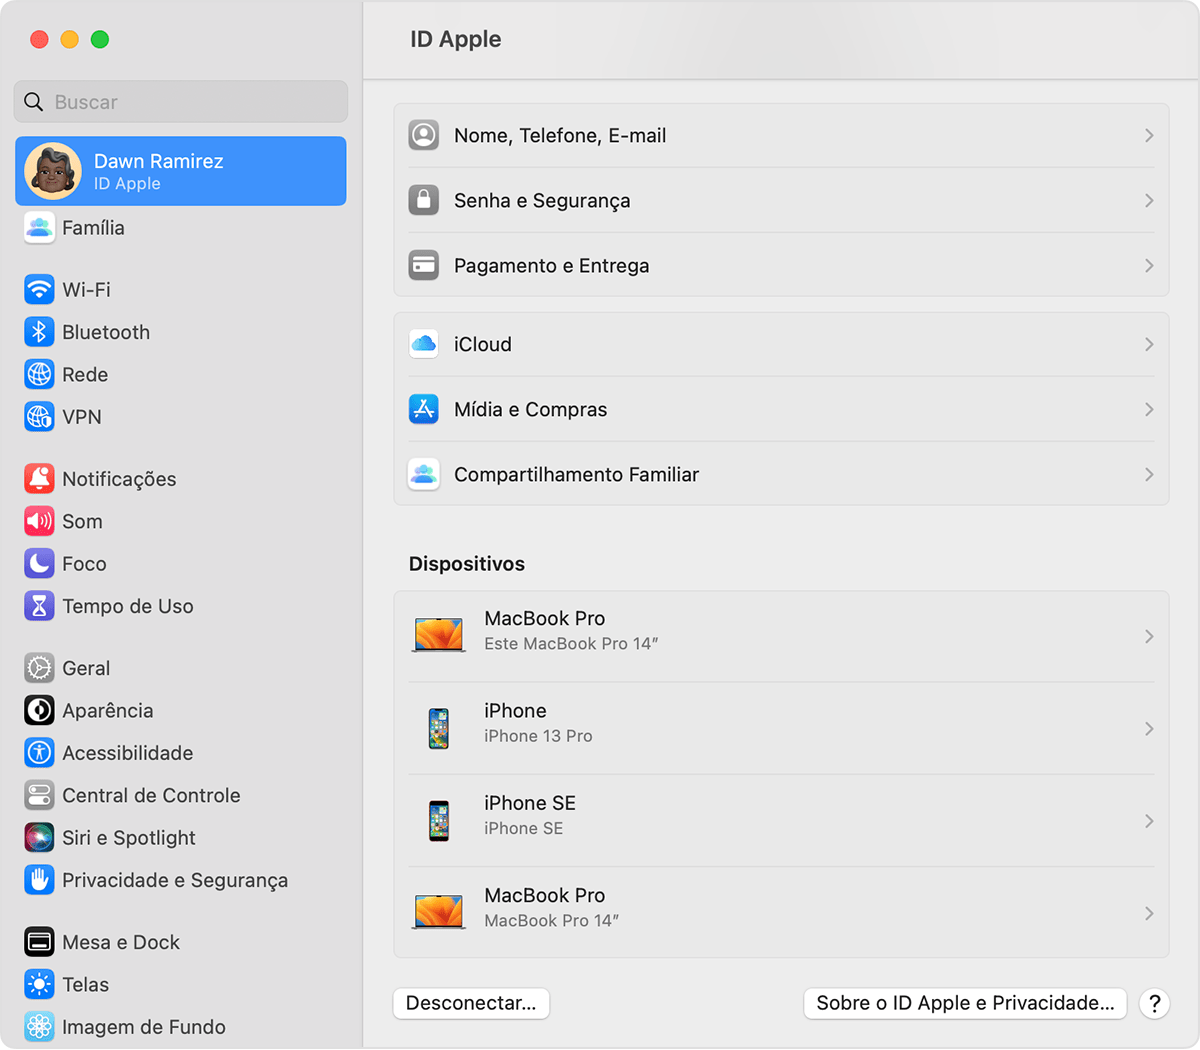Select the VPN globe icon
This screenshot has width=1200, height=1050.
click(x=39, y=417)
